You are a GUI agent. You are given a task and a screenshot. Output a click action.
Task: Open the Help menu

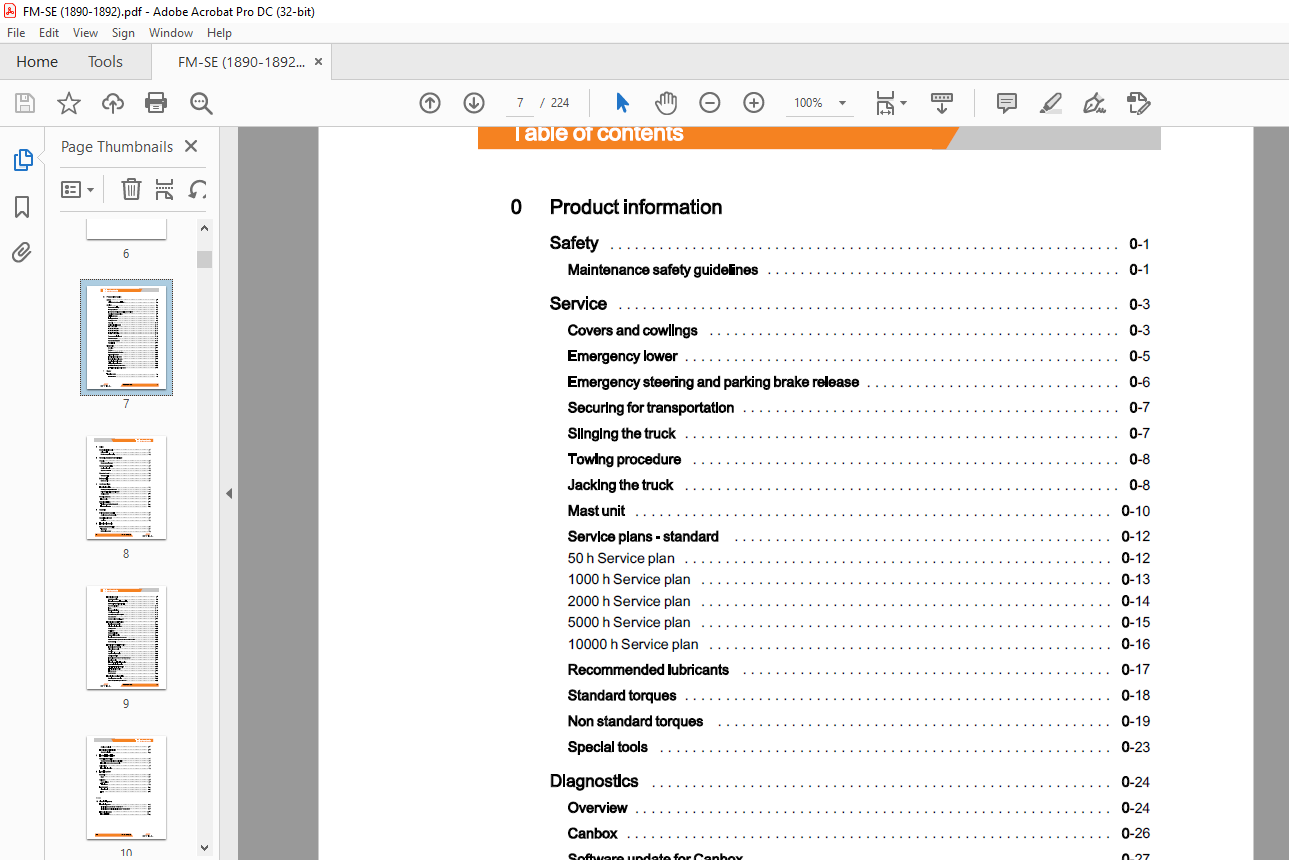coord(219,33)
